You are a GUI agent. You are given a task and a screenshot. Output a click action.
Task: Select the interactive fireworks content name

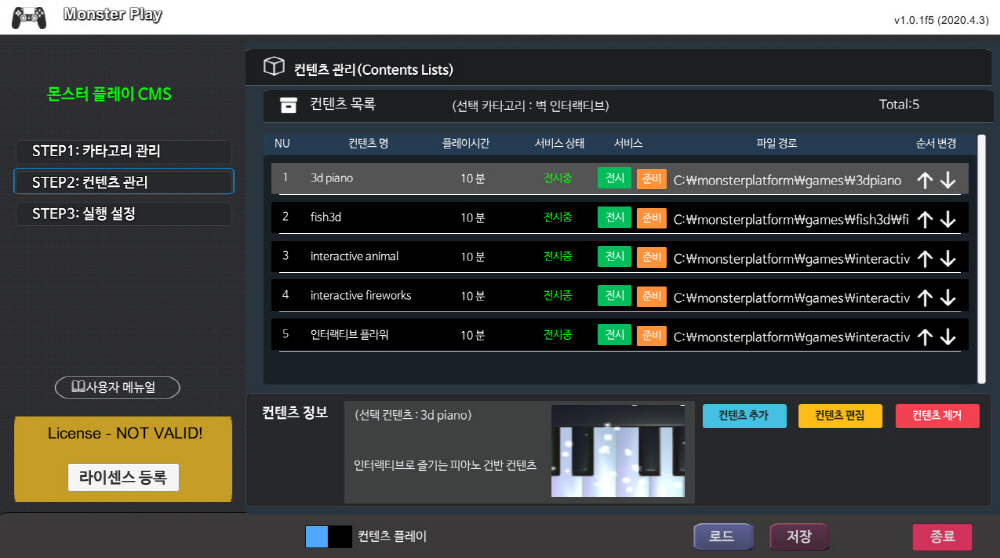pos(361,295)
